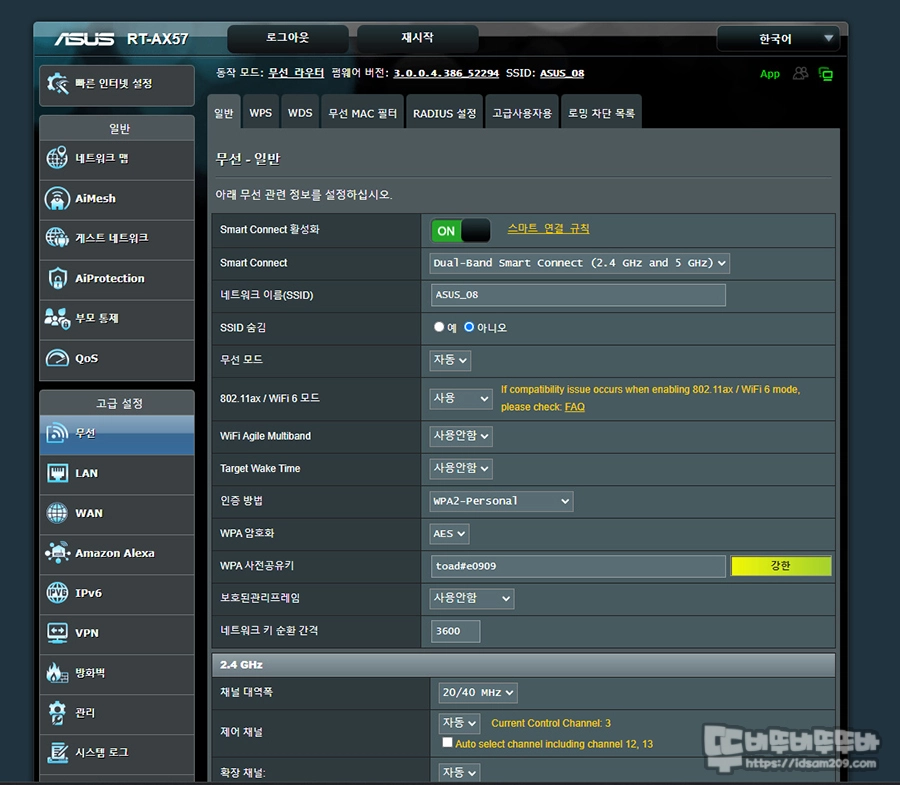Click the 네트워크 키 순환 간격 input field
The image size is (900, 785).
pyautogui.click(x=455, y=631)
